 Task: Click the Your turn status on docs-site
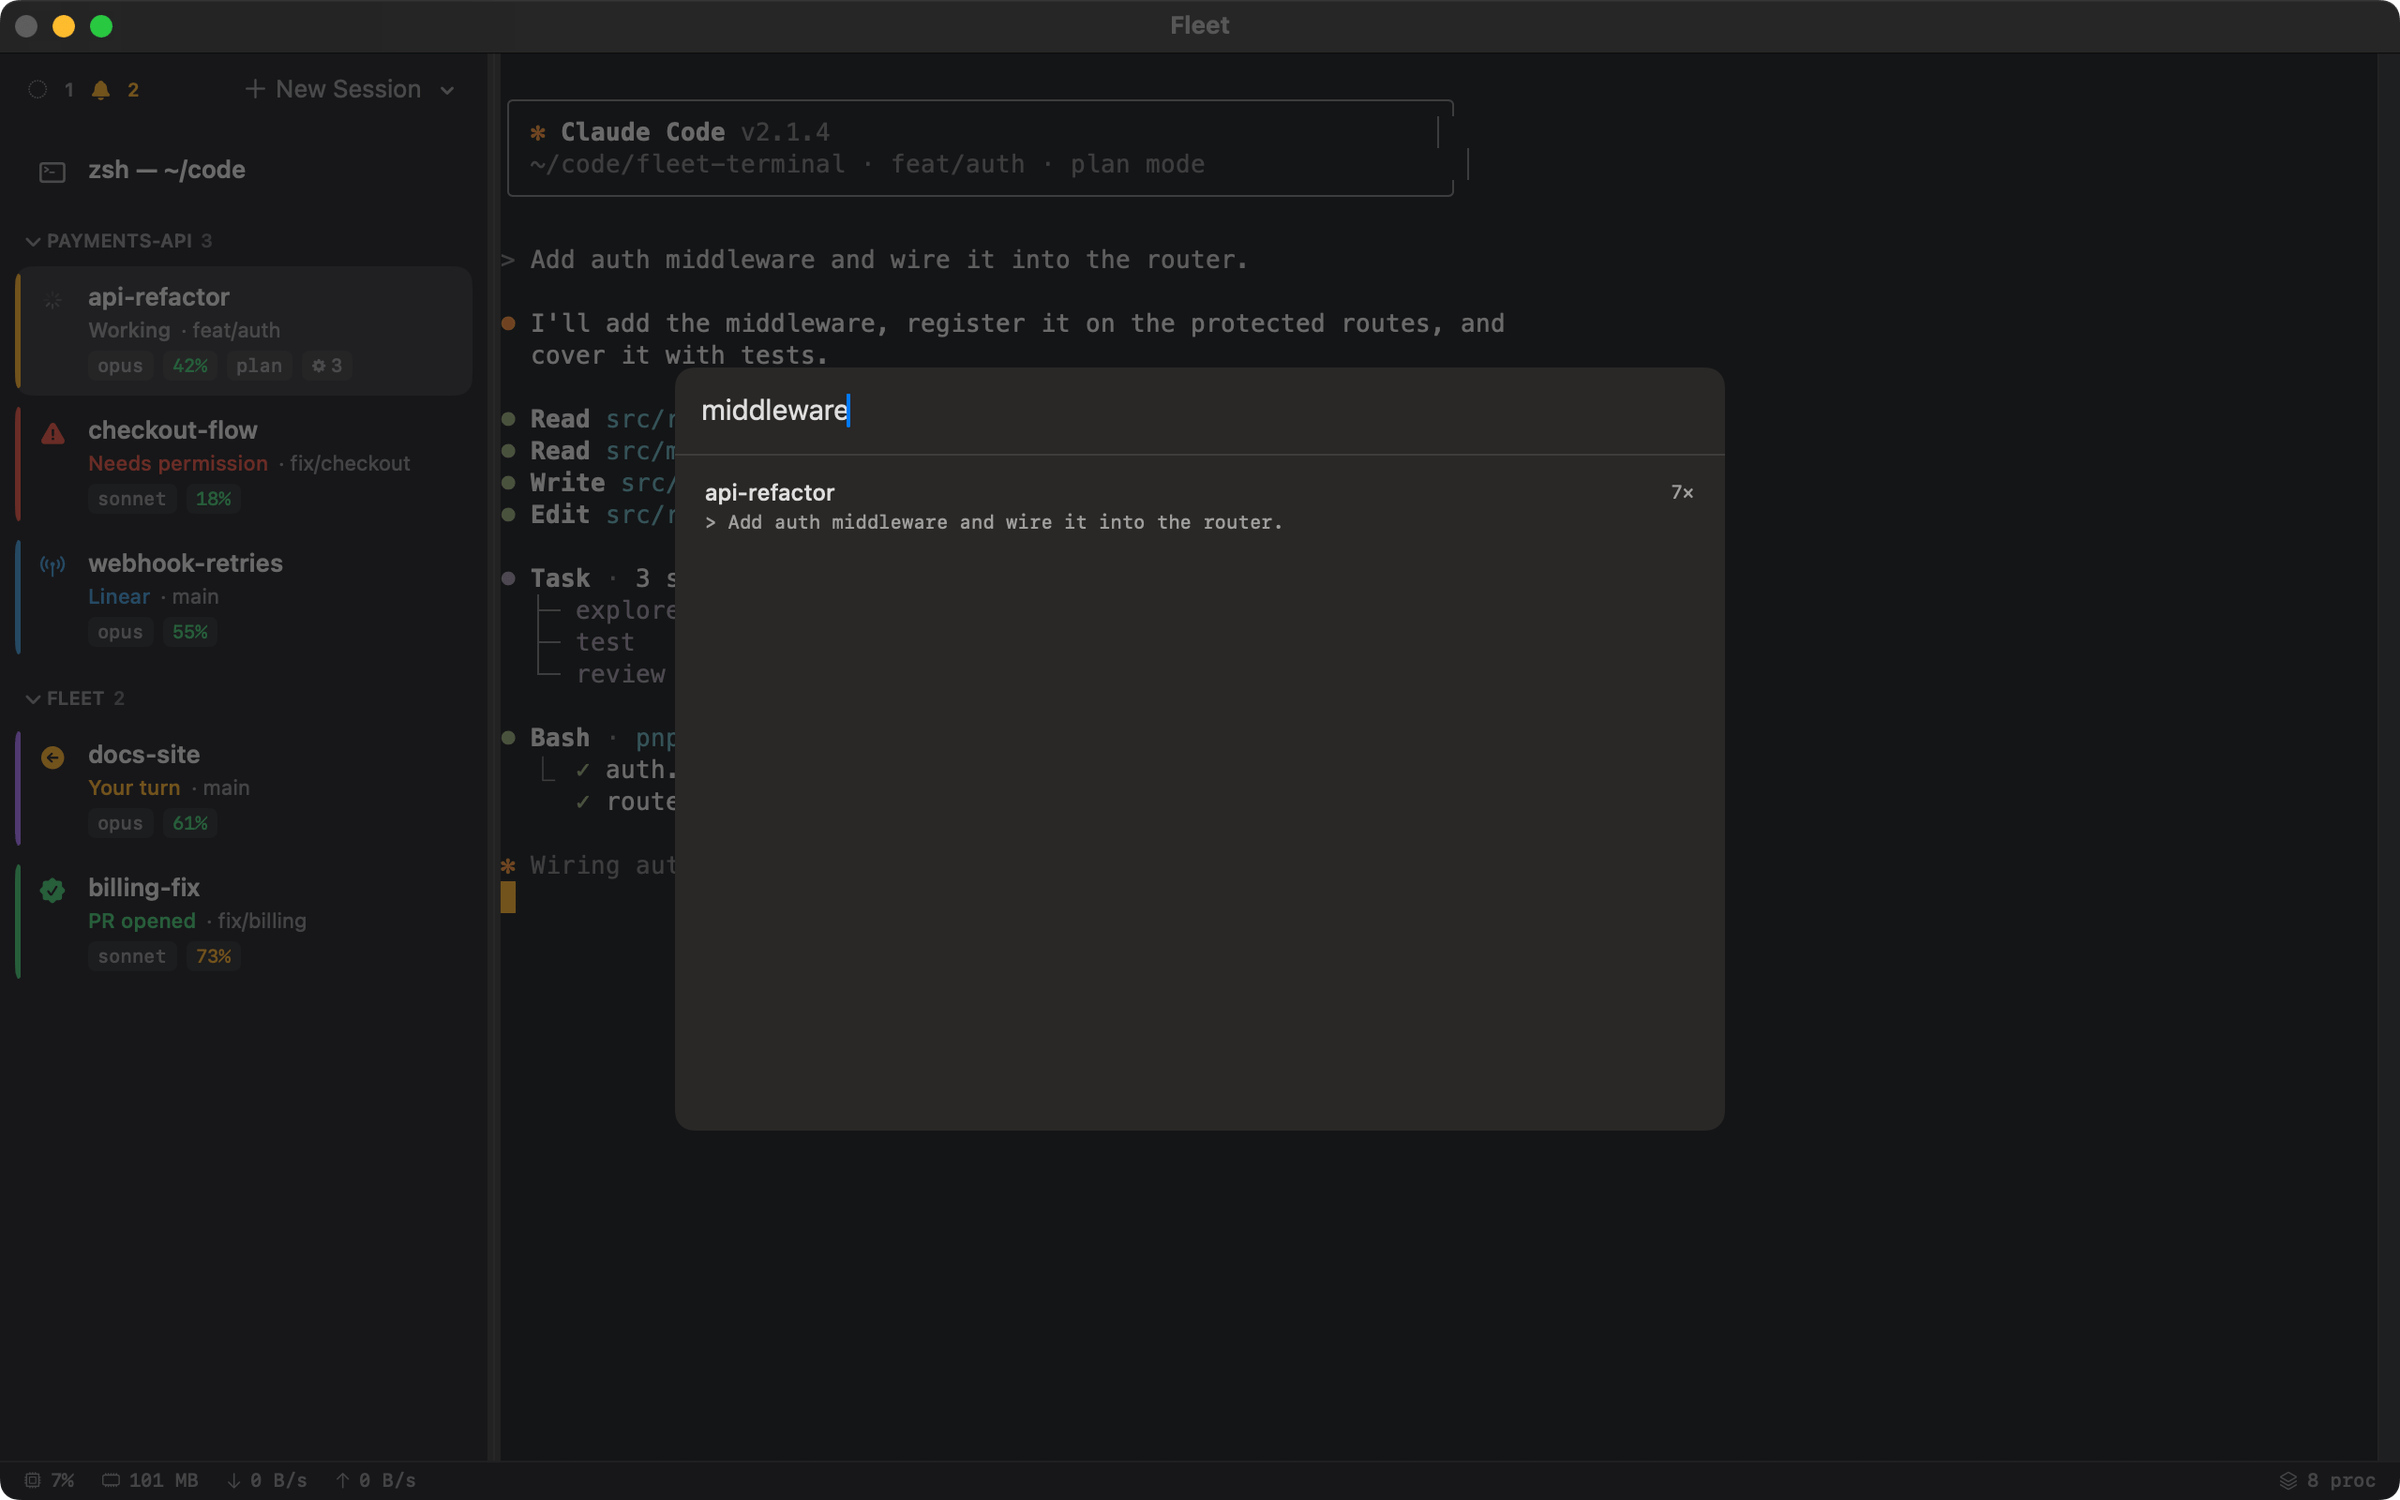coord(134,788)
